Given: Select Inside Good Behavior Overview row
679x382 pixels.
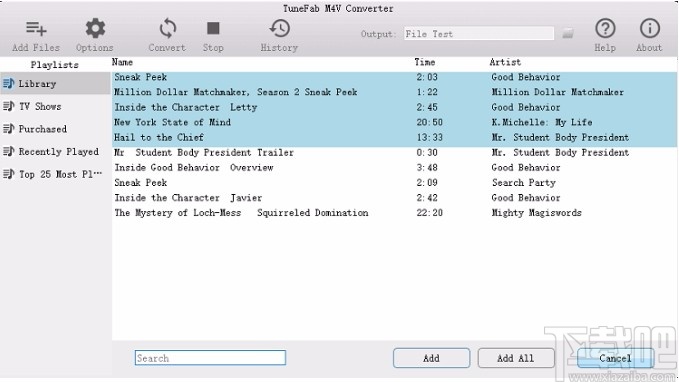Looking at the screenshot, I should pyautogui.click(x=394, y=168).
